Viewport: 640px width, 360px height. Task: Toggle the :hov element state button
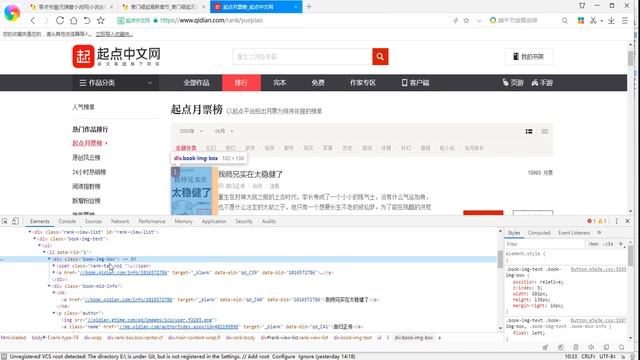(593, 244)
